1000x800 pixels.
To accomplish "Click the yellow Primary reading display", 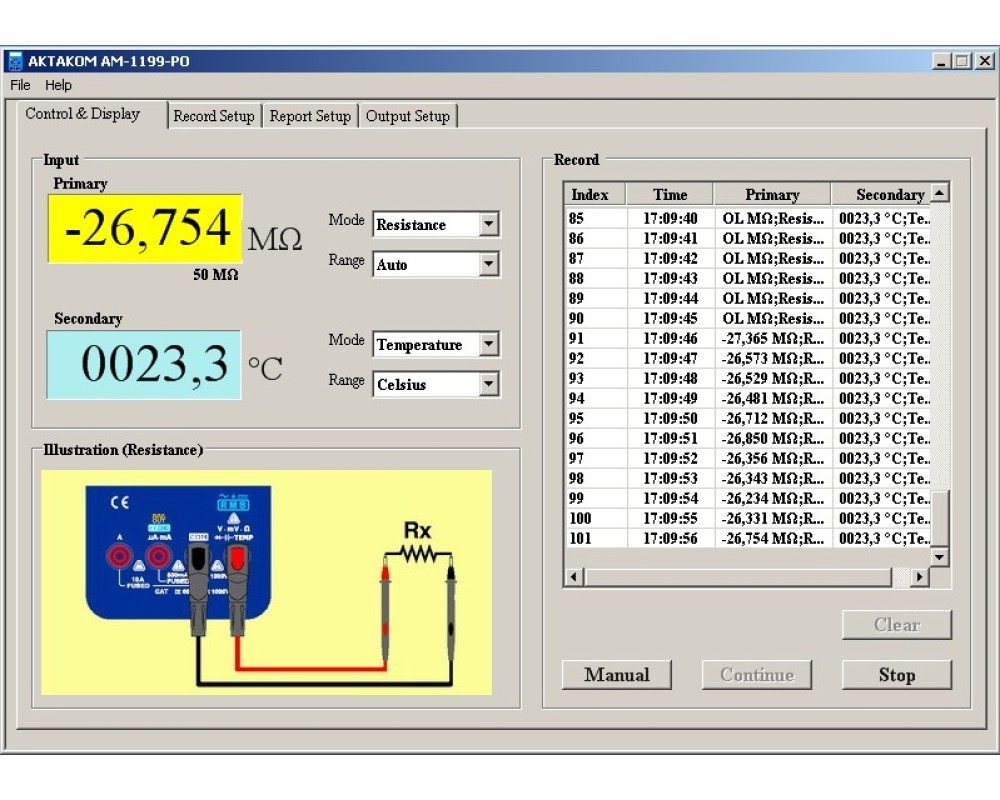I will (x=145, y=229).
